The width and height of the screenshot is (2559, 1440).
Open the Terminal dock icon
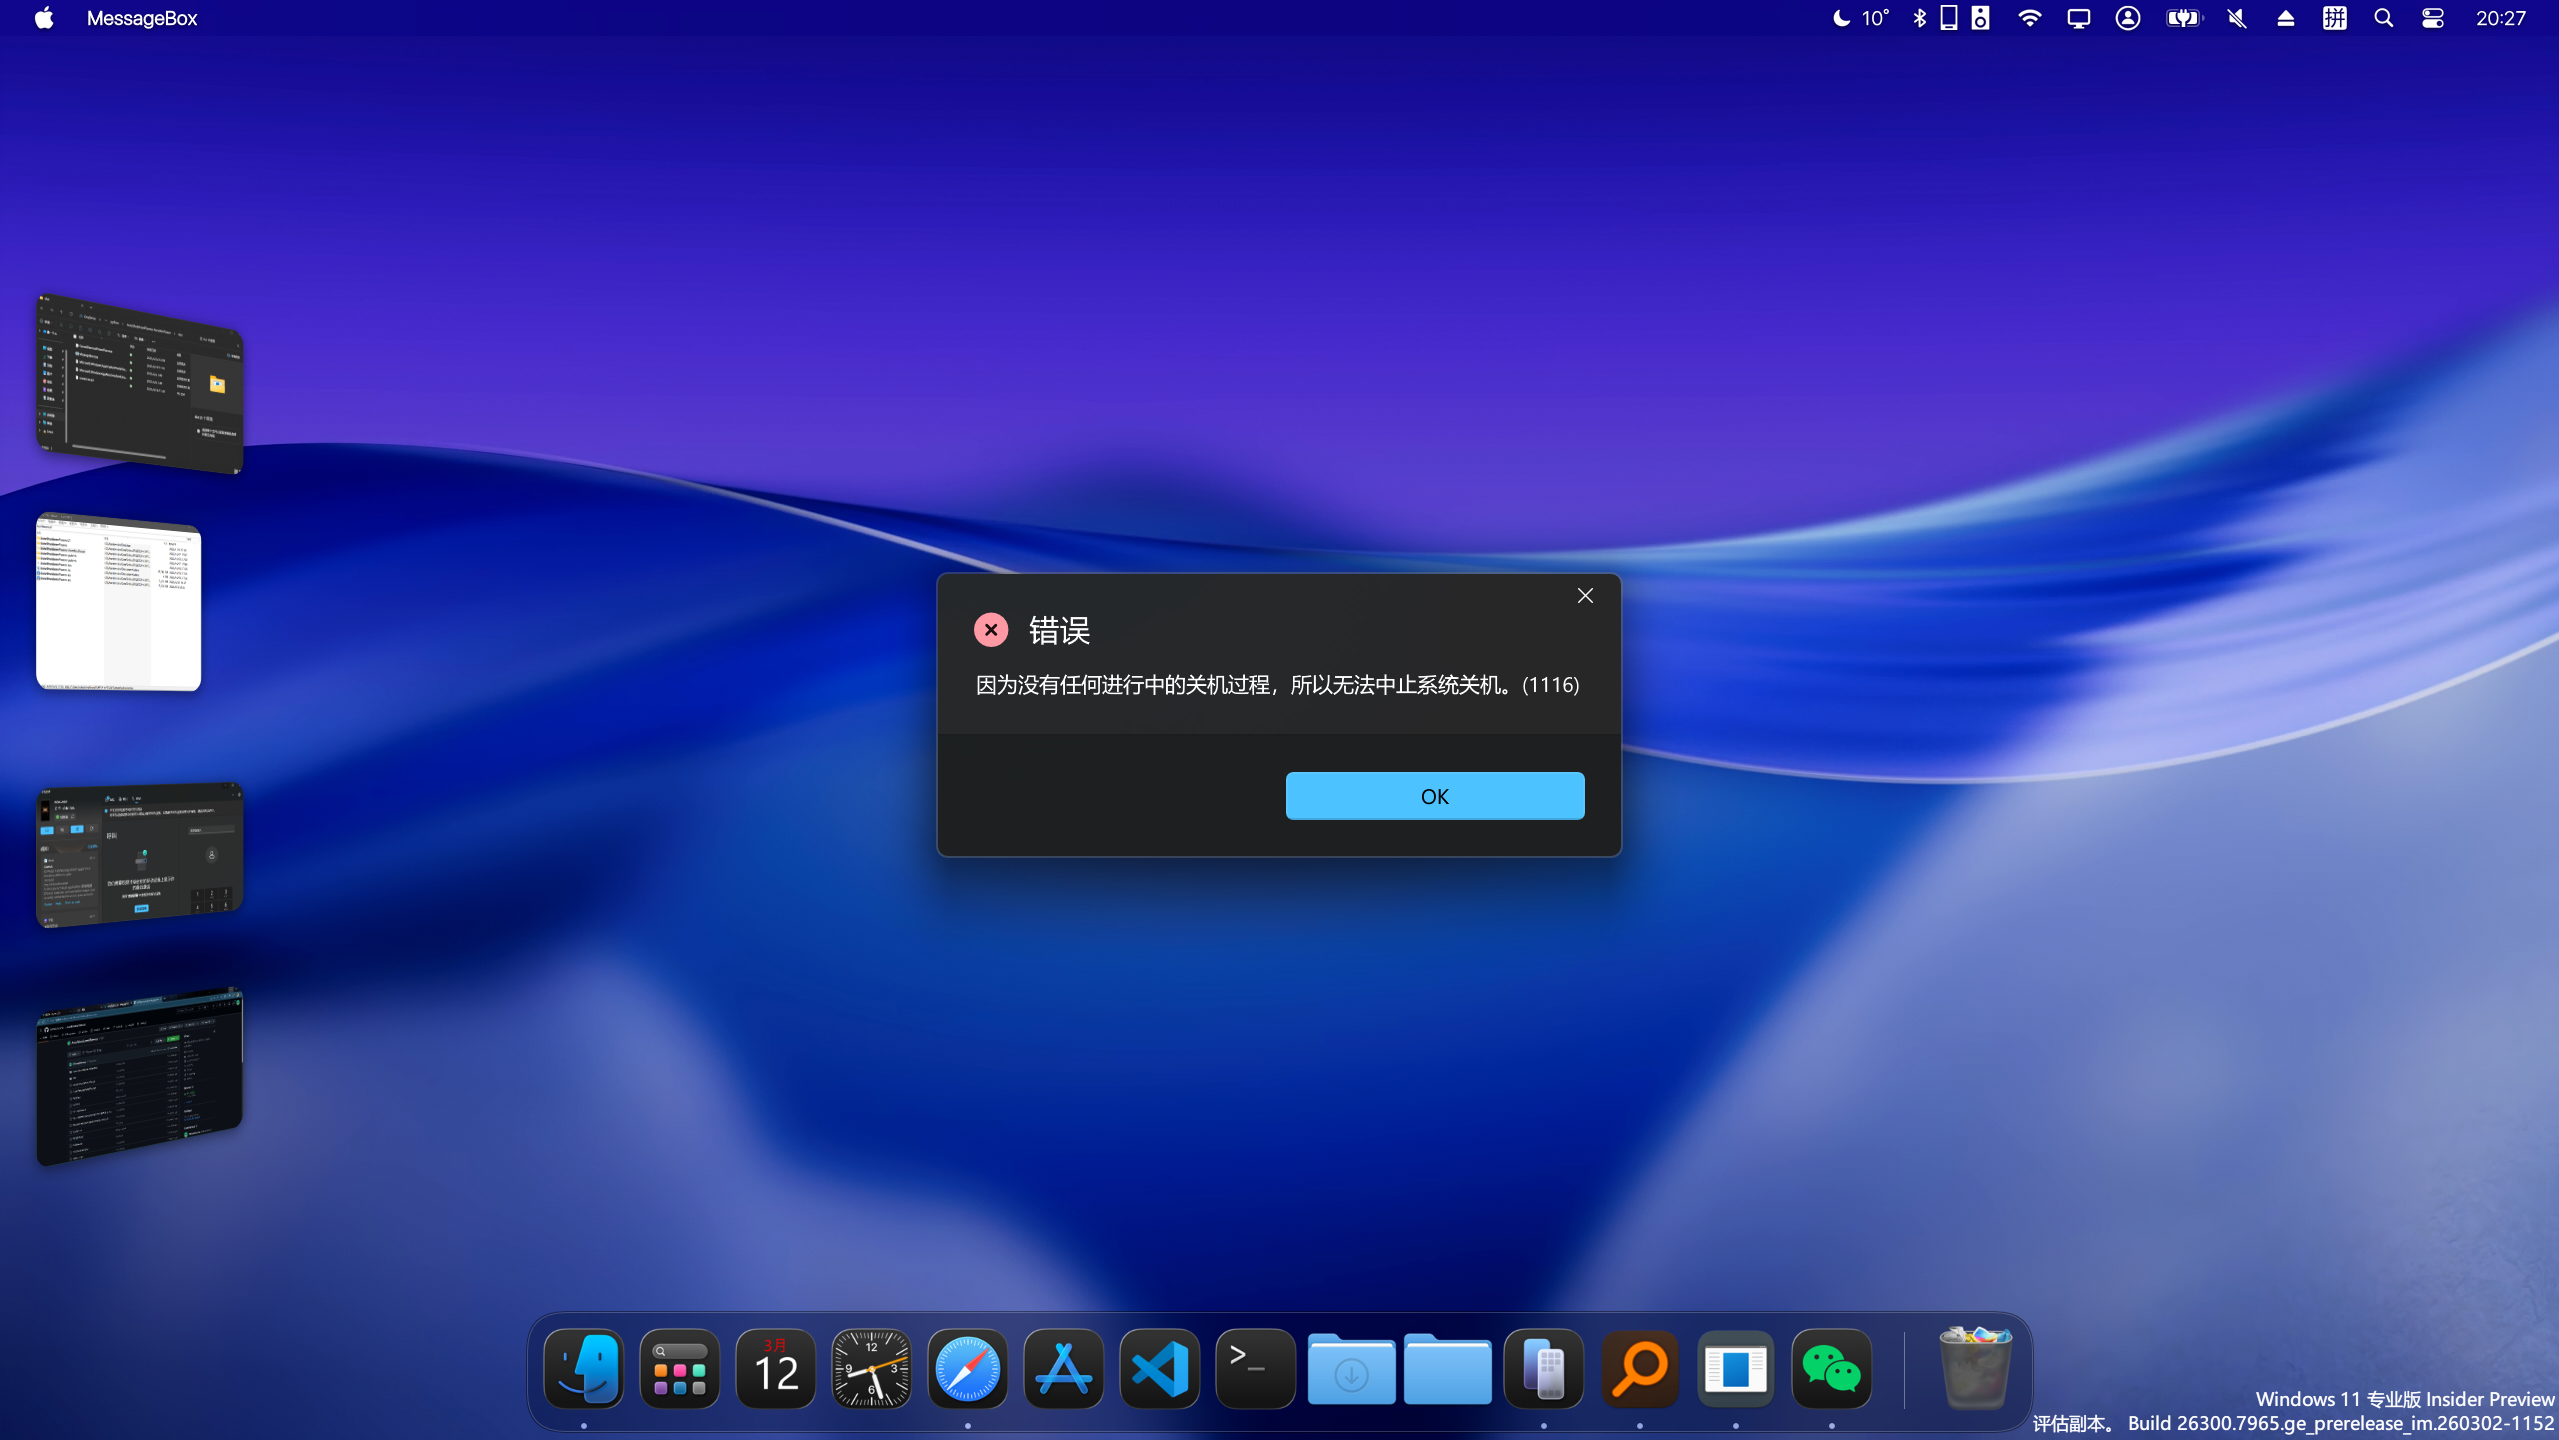tap(1255, 1369)
